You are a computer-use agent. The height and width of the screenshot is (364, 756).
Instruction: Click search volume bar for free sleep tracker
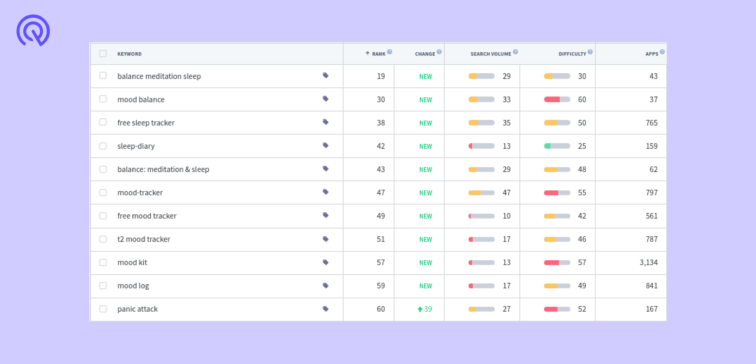(x=481, y=123)
